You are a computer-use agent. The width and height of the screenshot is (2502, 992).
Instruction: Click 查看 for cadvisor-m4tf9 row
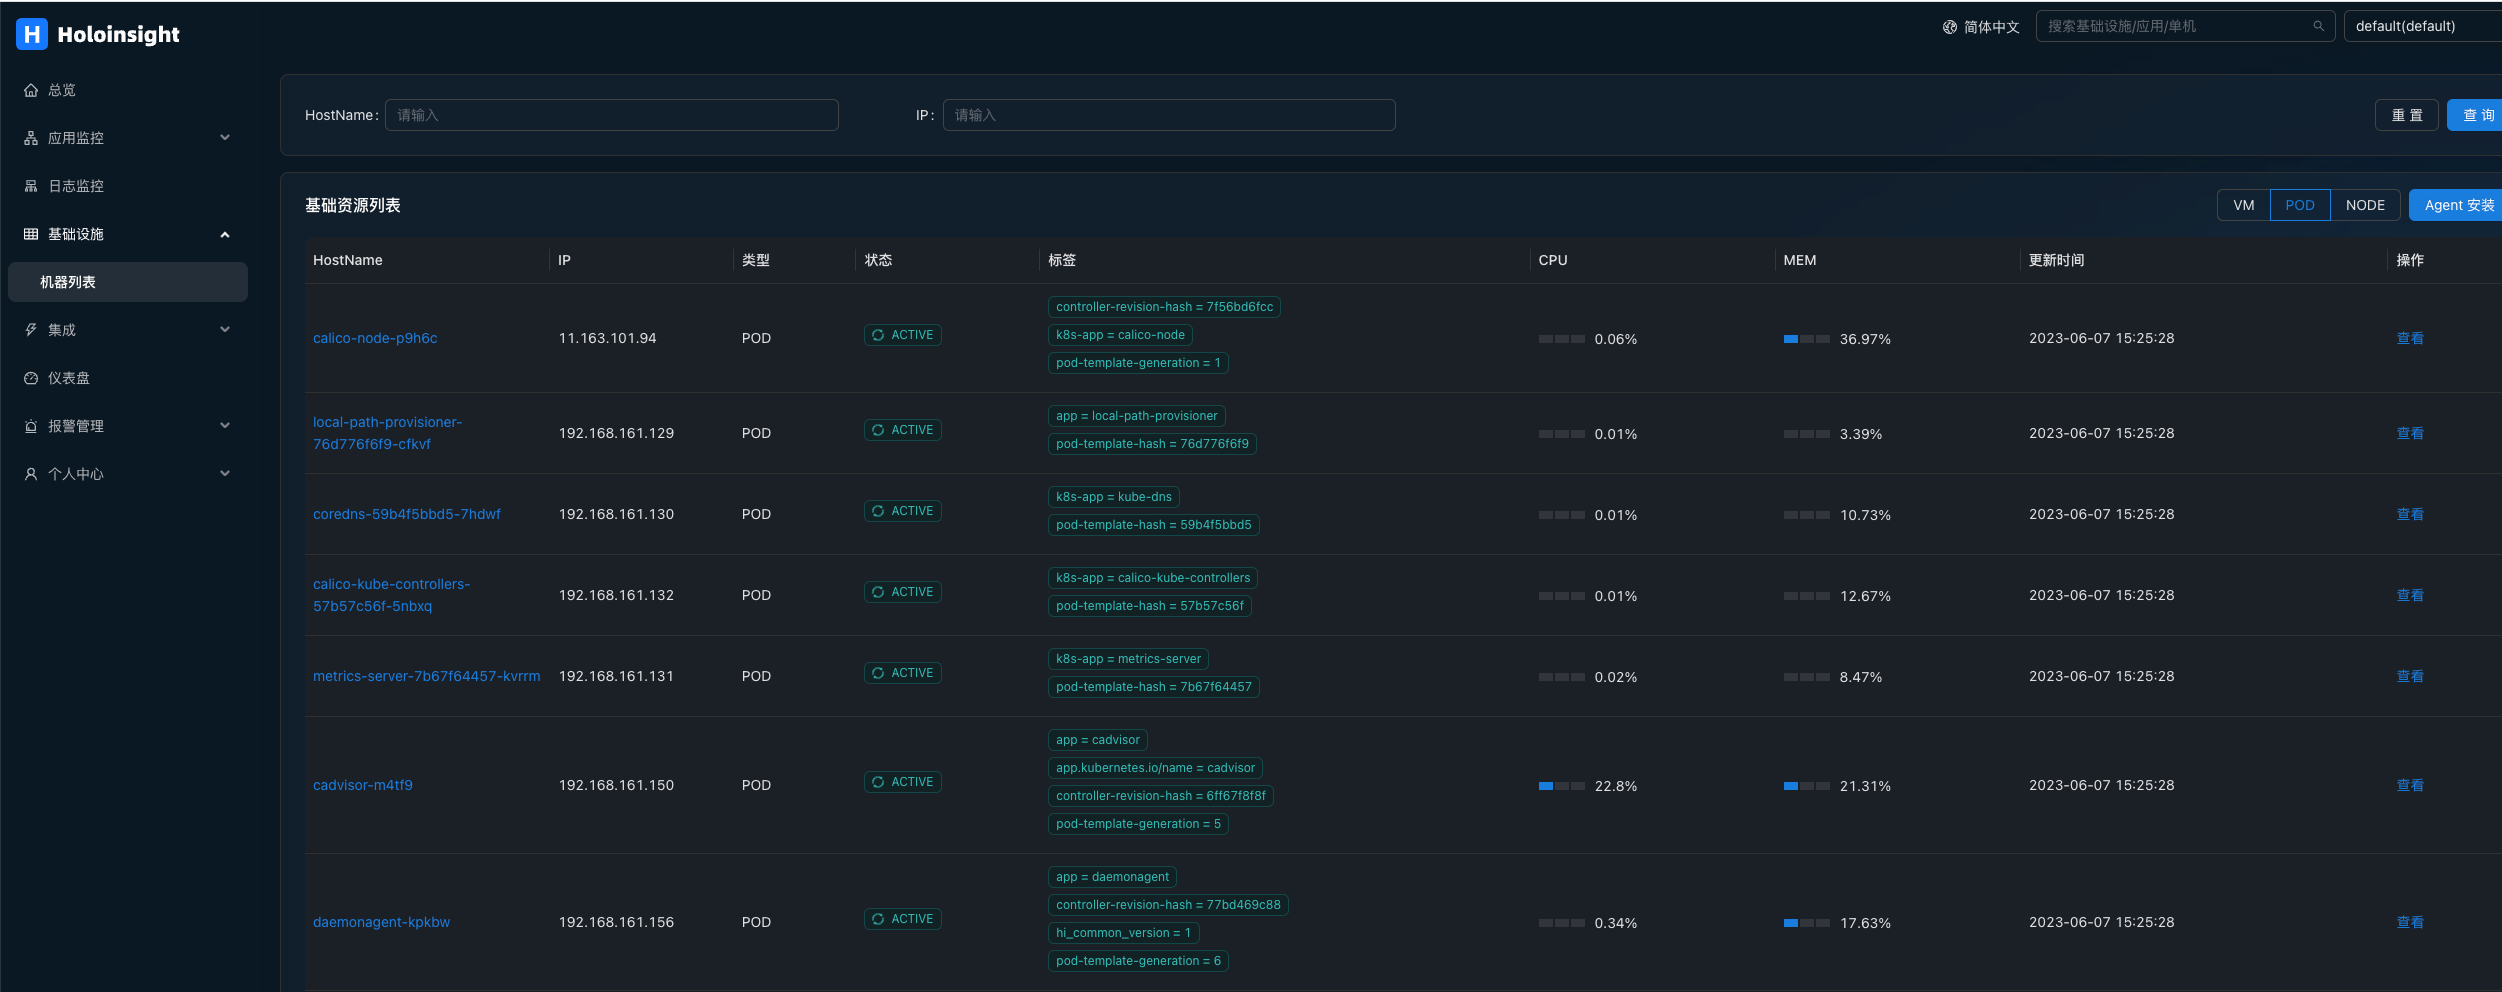pyautogui.click(x=2410, y=785)
